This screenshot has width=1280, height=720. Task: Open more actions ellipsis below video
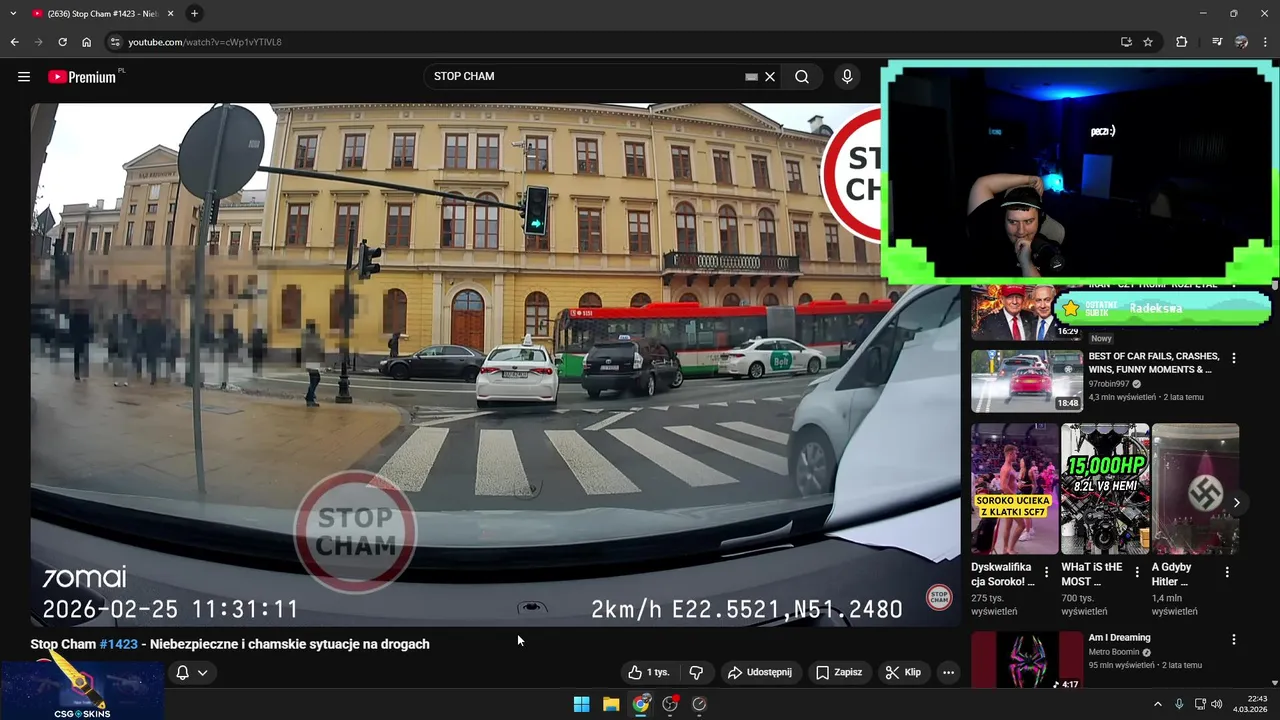(x=948, y=672)
